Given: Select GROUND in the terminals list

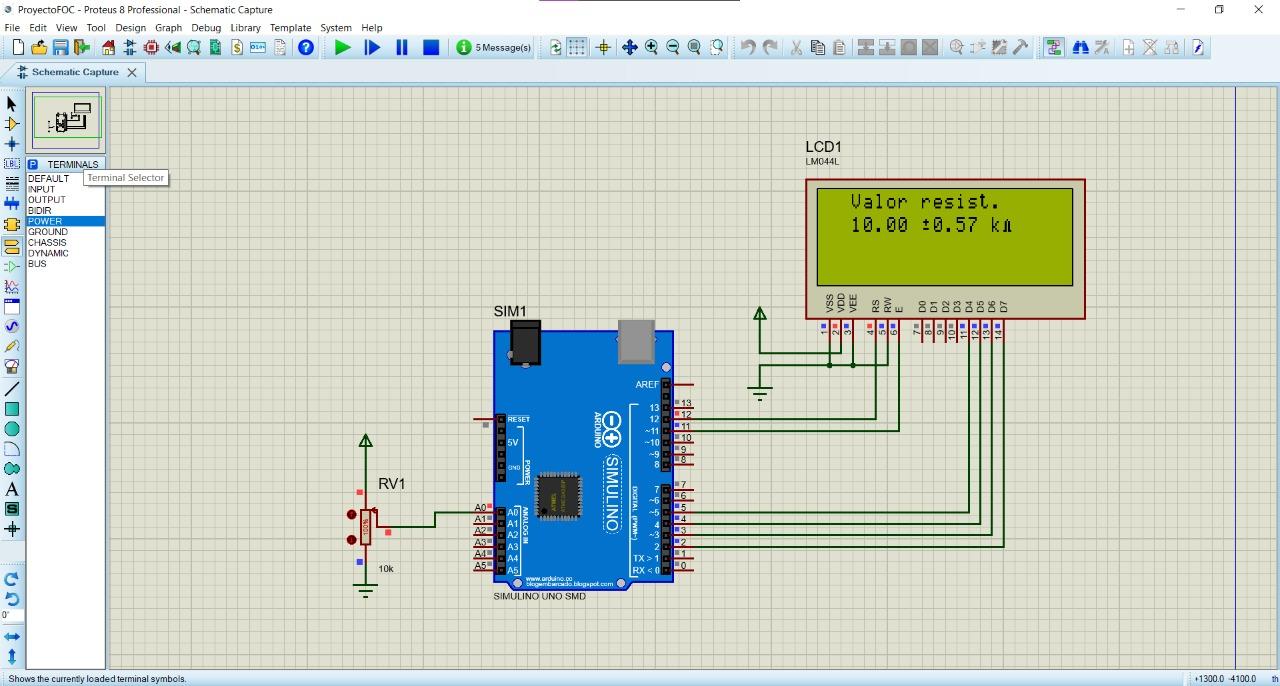Looking at the screenshot, I should click(x=66, y=232).
